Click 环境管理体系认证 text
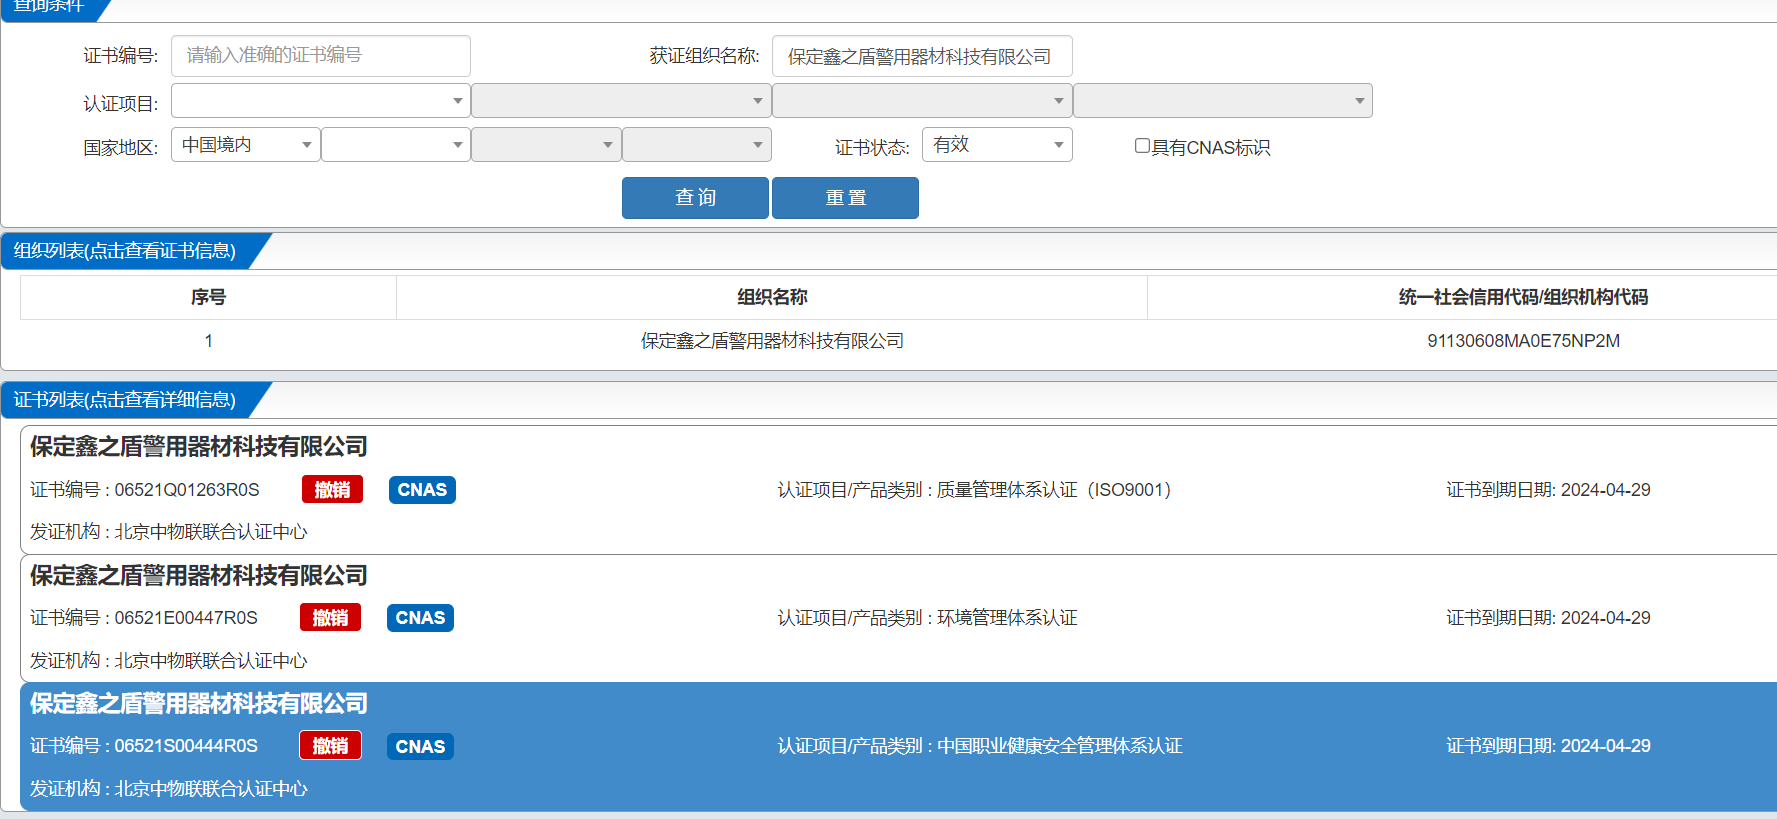This screenshot has height=819, width=1777. 1007,618
